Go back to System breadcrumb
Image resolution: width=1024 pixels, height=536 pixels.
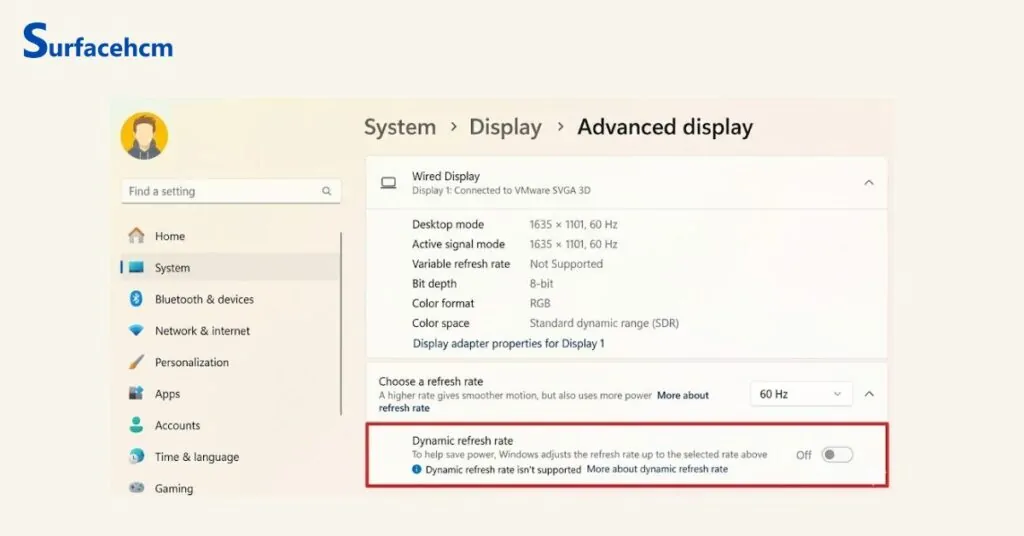pos(400,127)
